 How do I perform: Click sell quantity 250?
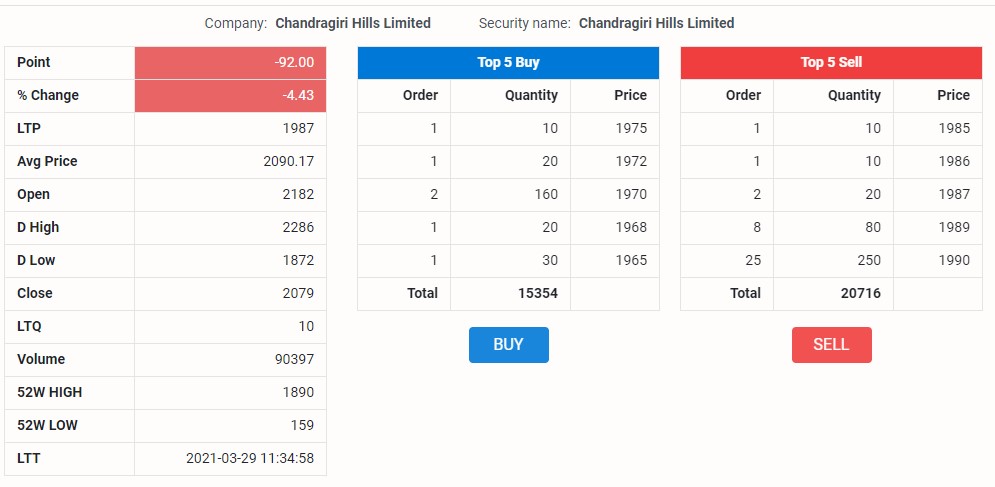click(869, 260)
